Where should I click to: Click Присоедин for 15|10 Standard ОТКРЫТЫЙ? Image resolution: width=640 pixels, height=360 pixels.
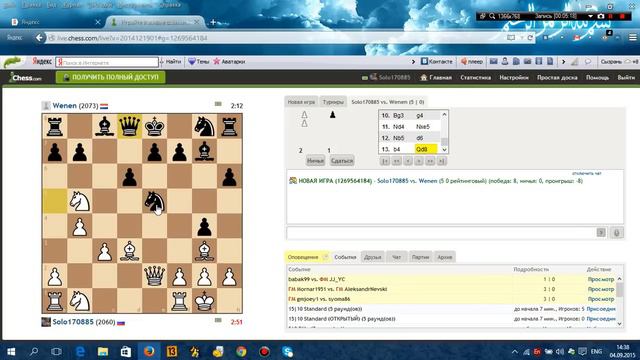pyautogui.click(x=601, y=319)
